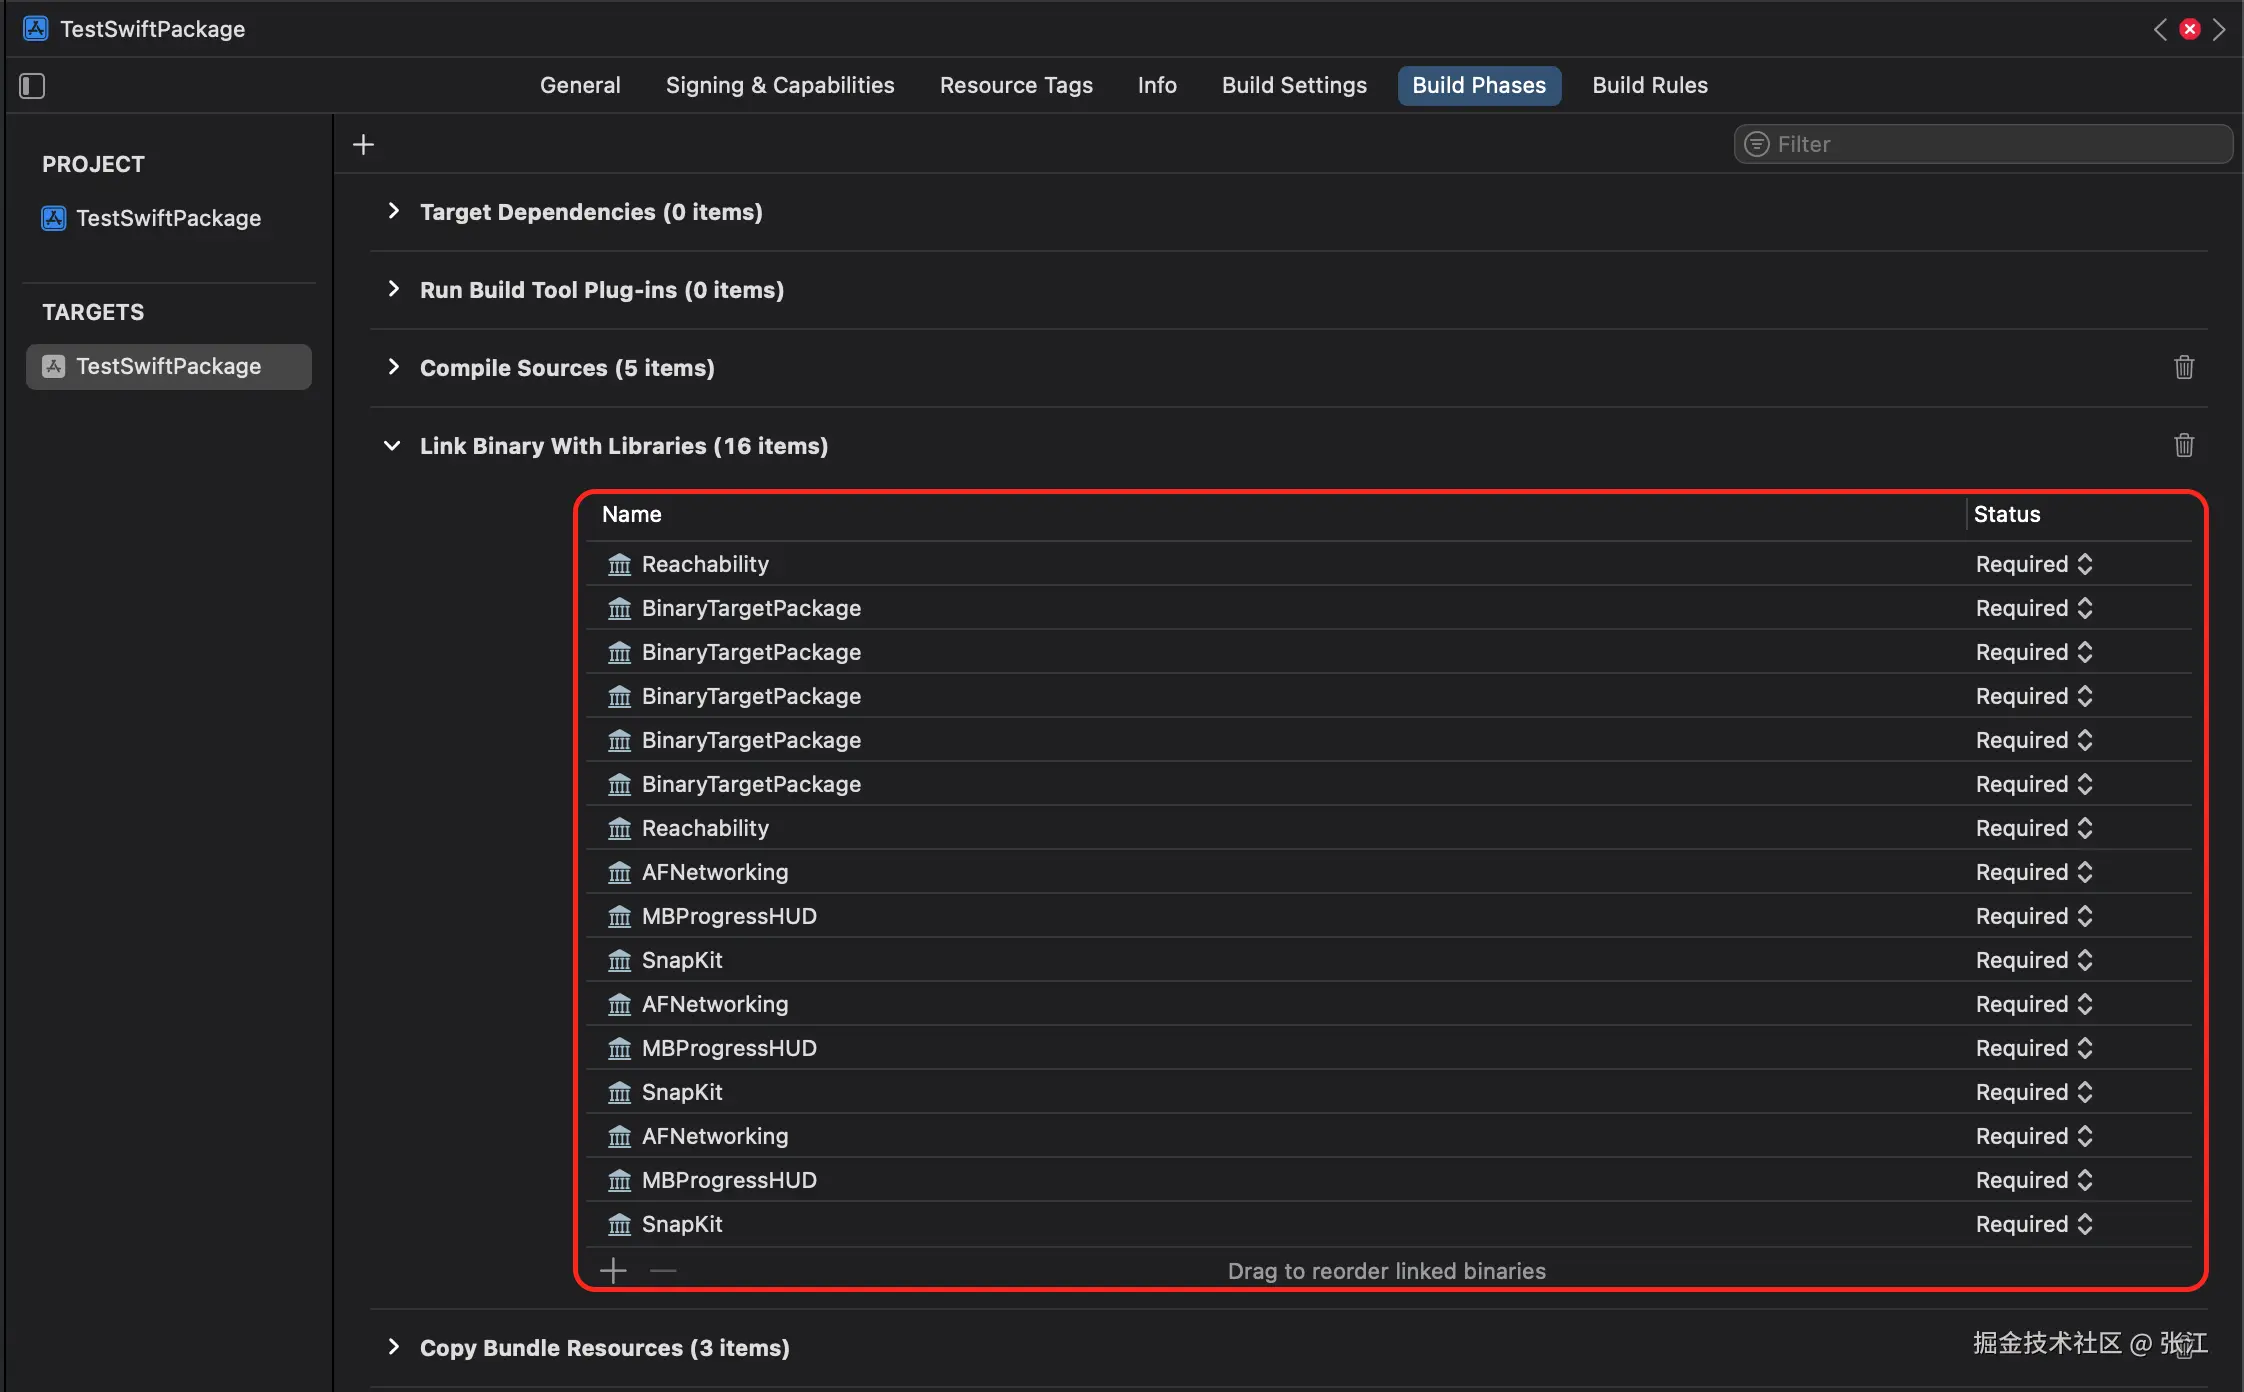Click the red error indicator in the title bar

[2190, 29]
